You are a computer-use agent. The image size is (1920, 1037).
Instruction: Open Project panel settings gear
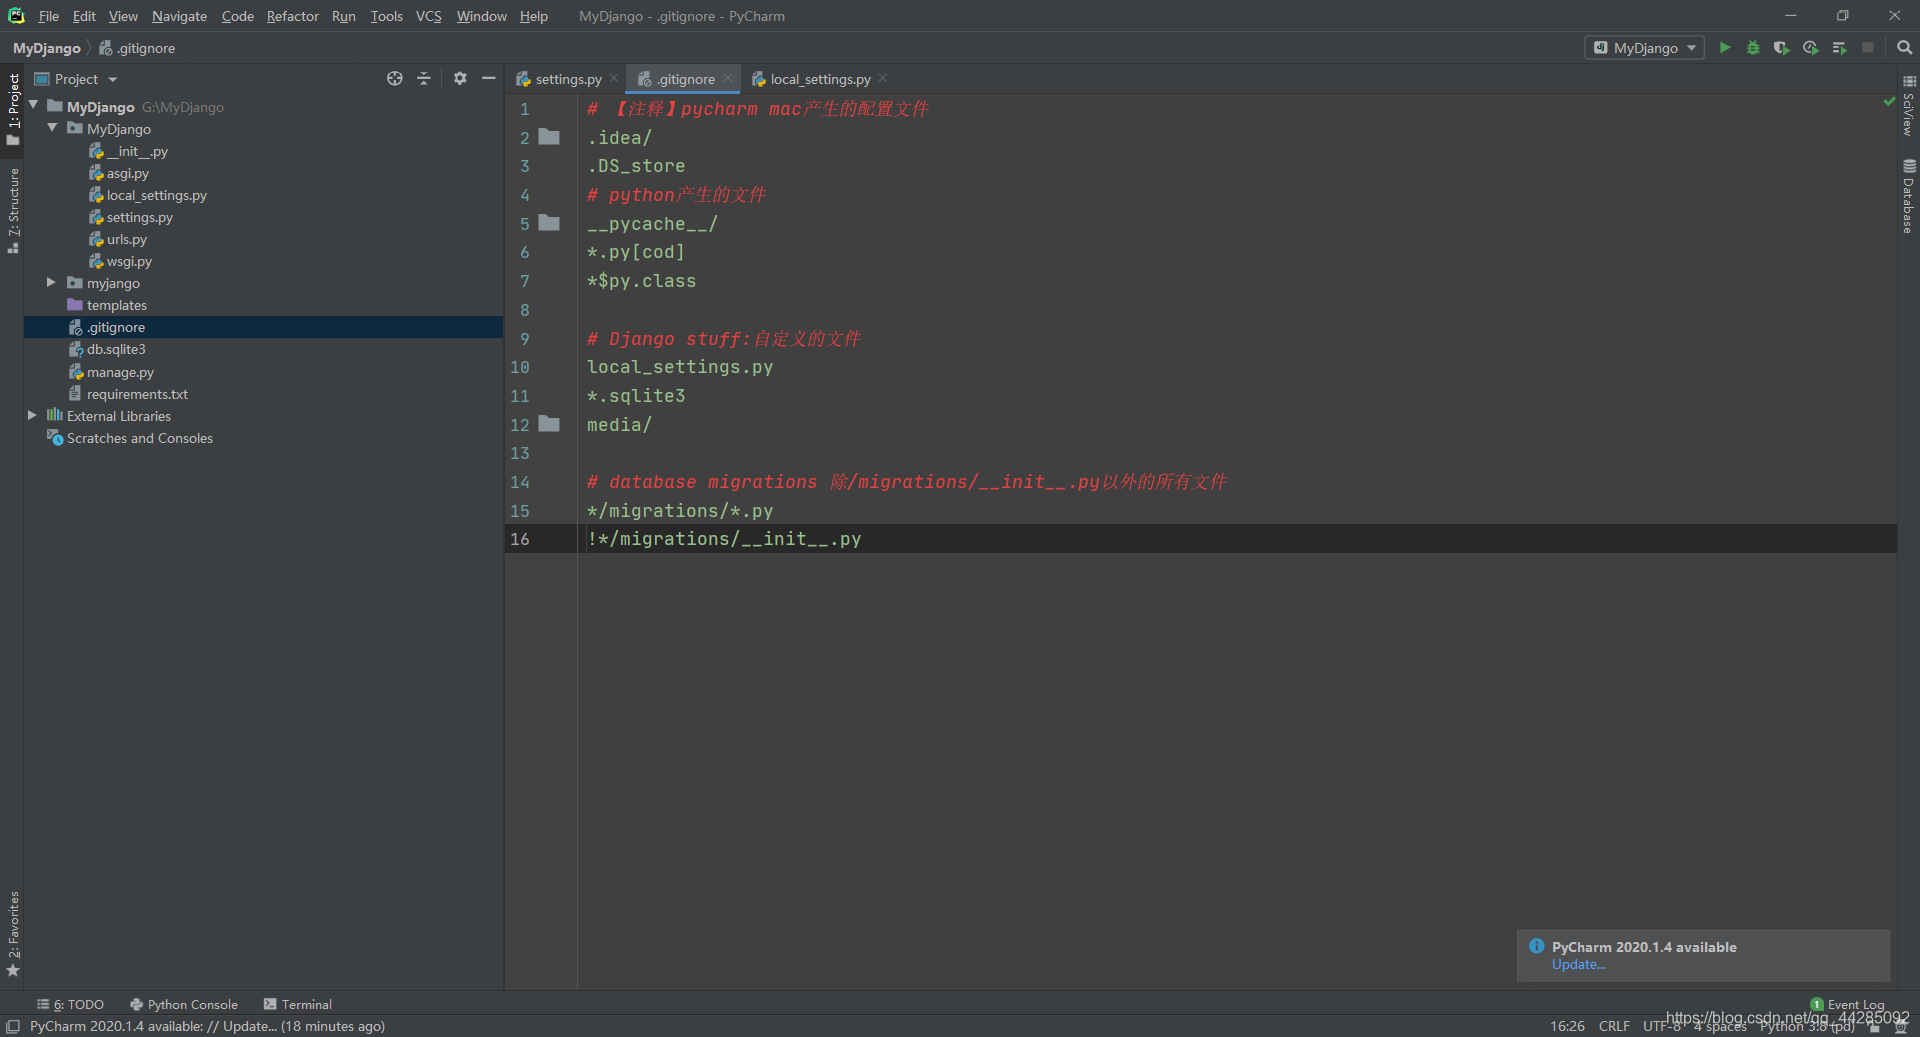[460, 79]
